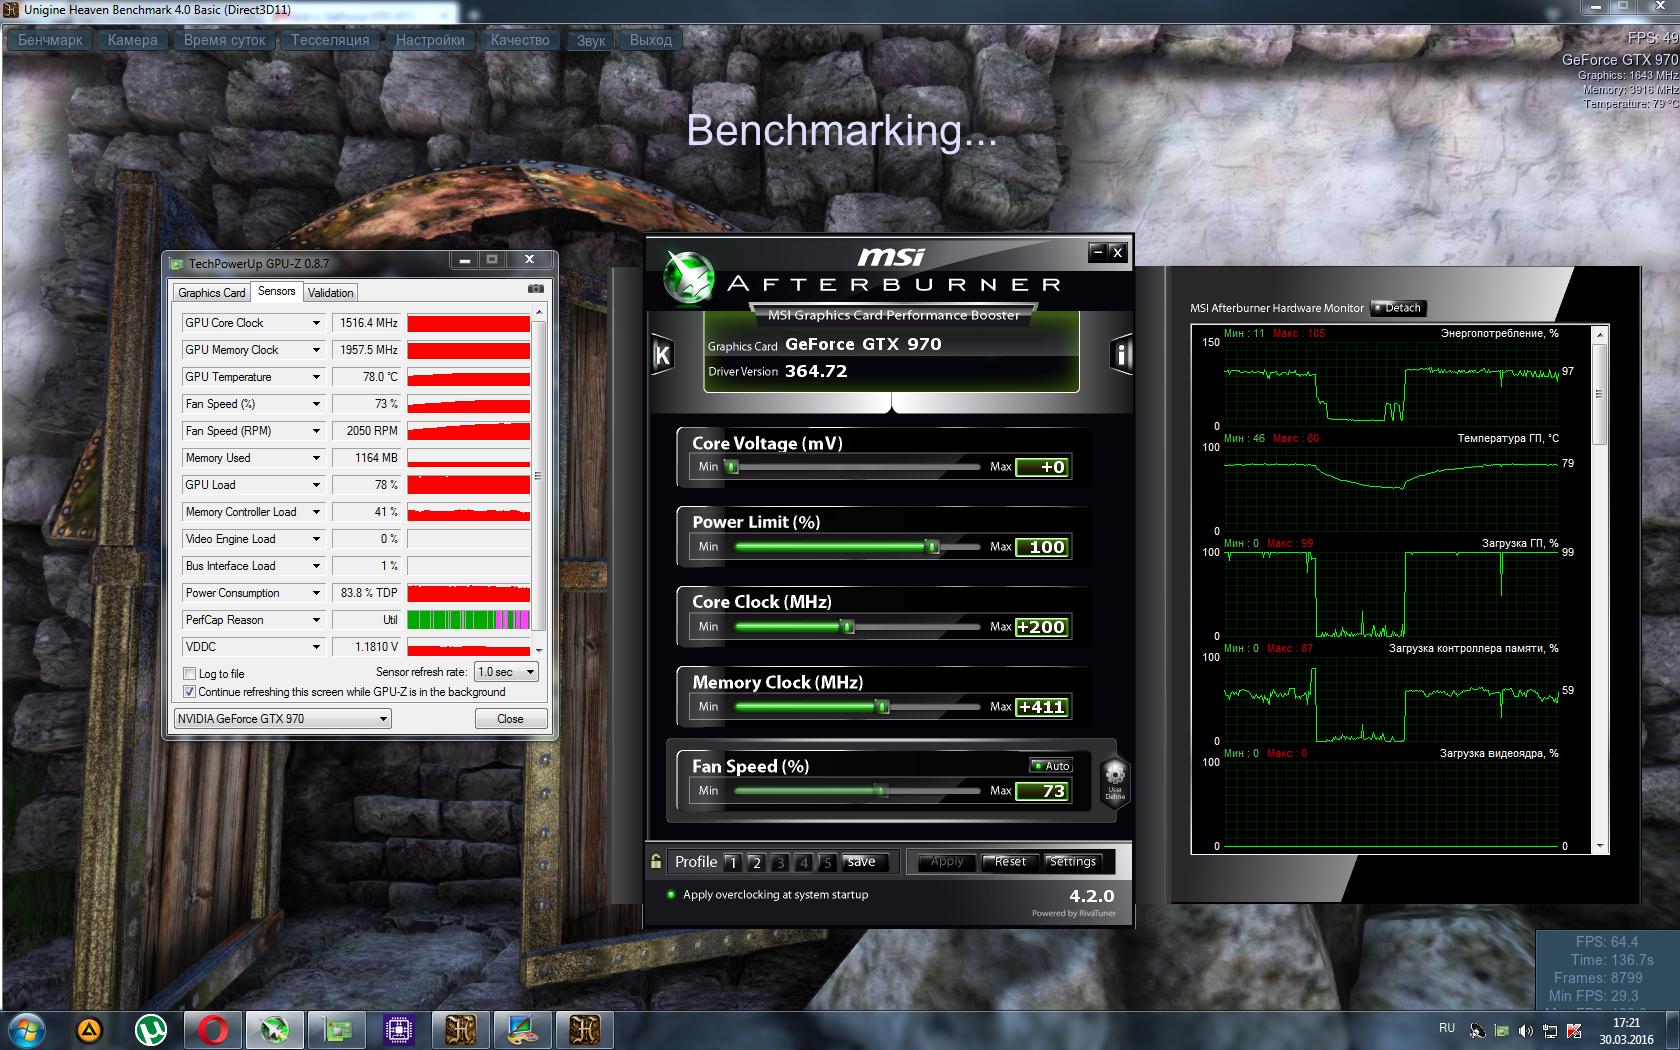Screen dimensions: 1680x1050
Task: Open the NVIDIA GeForce GTX 970 device dropdown
Action: click(283, 719)
